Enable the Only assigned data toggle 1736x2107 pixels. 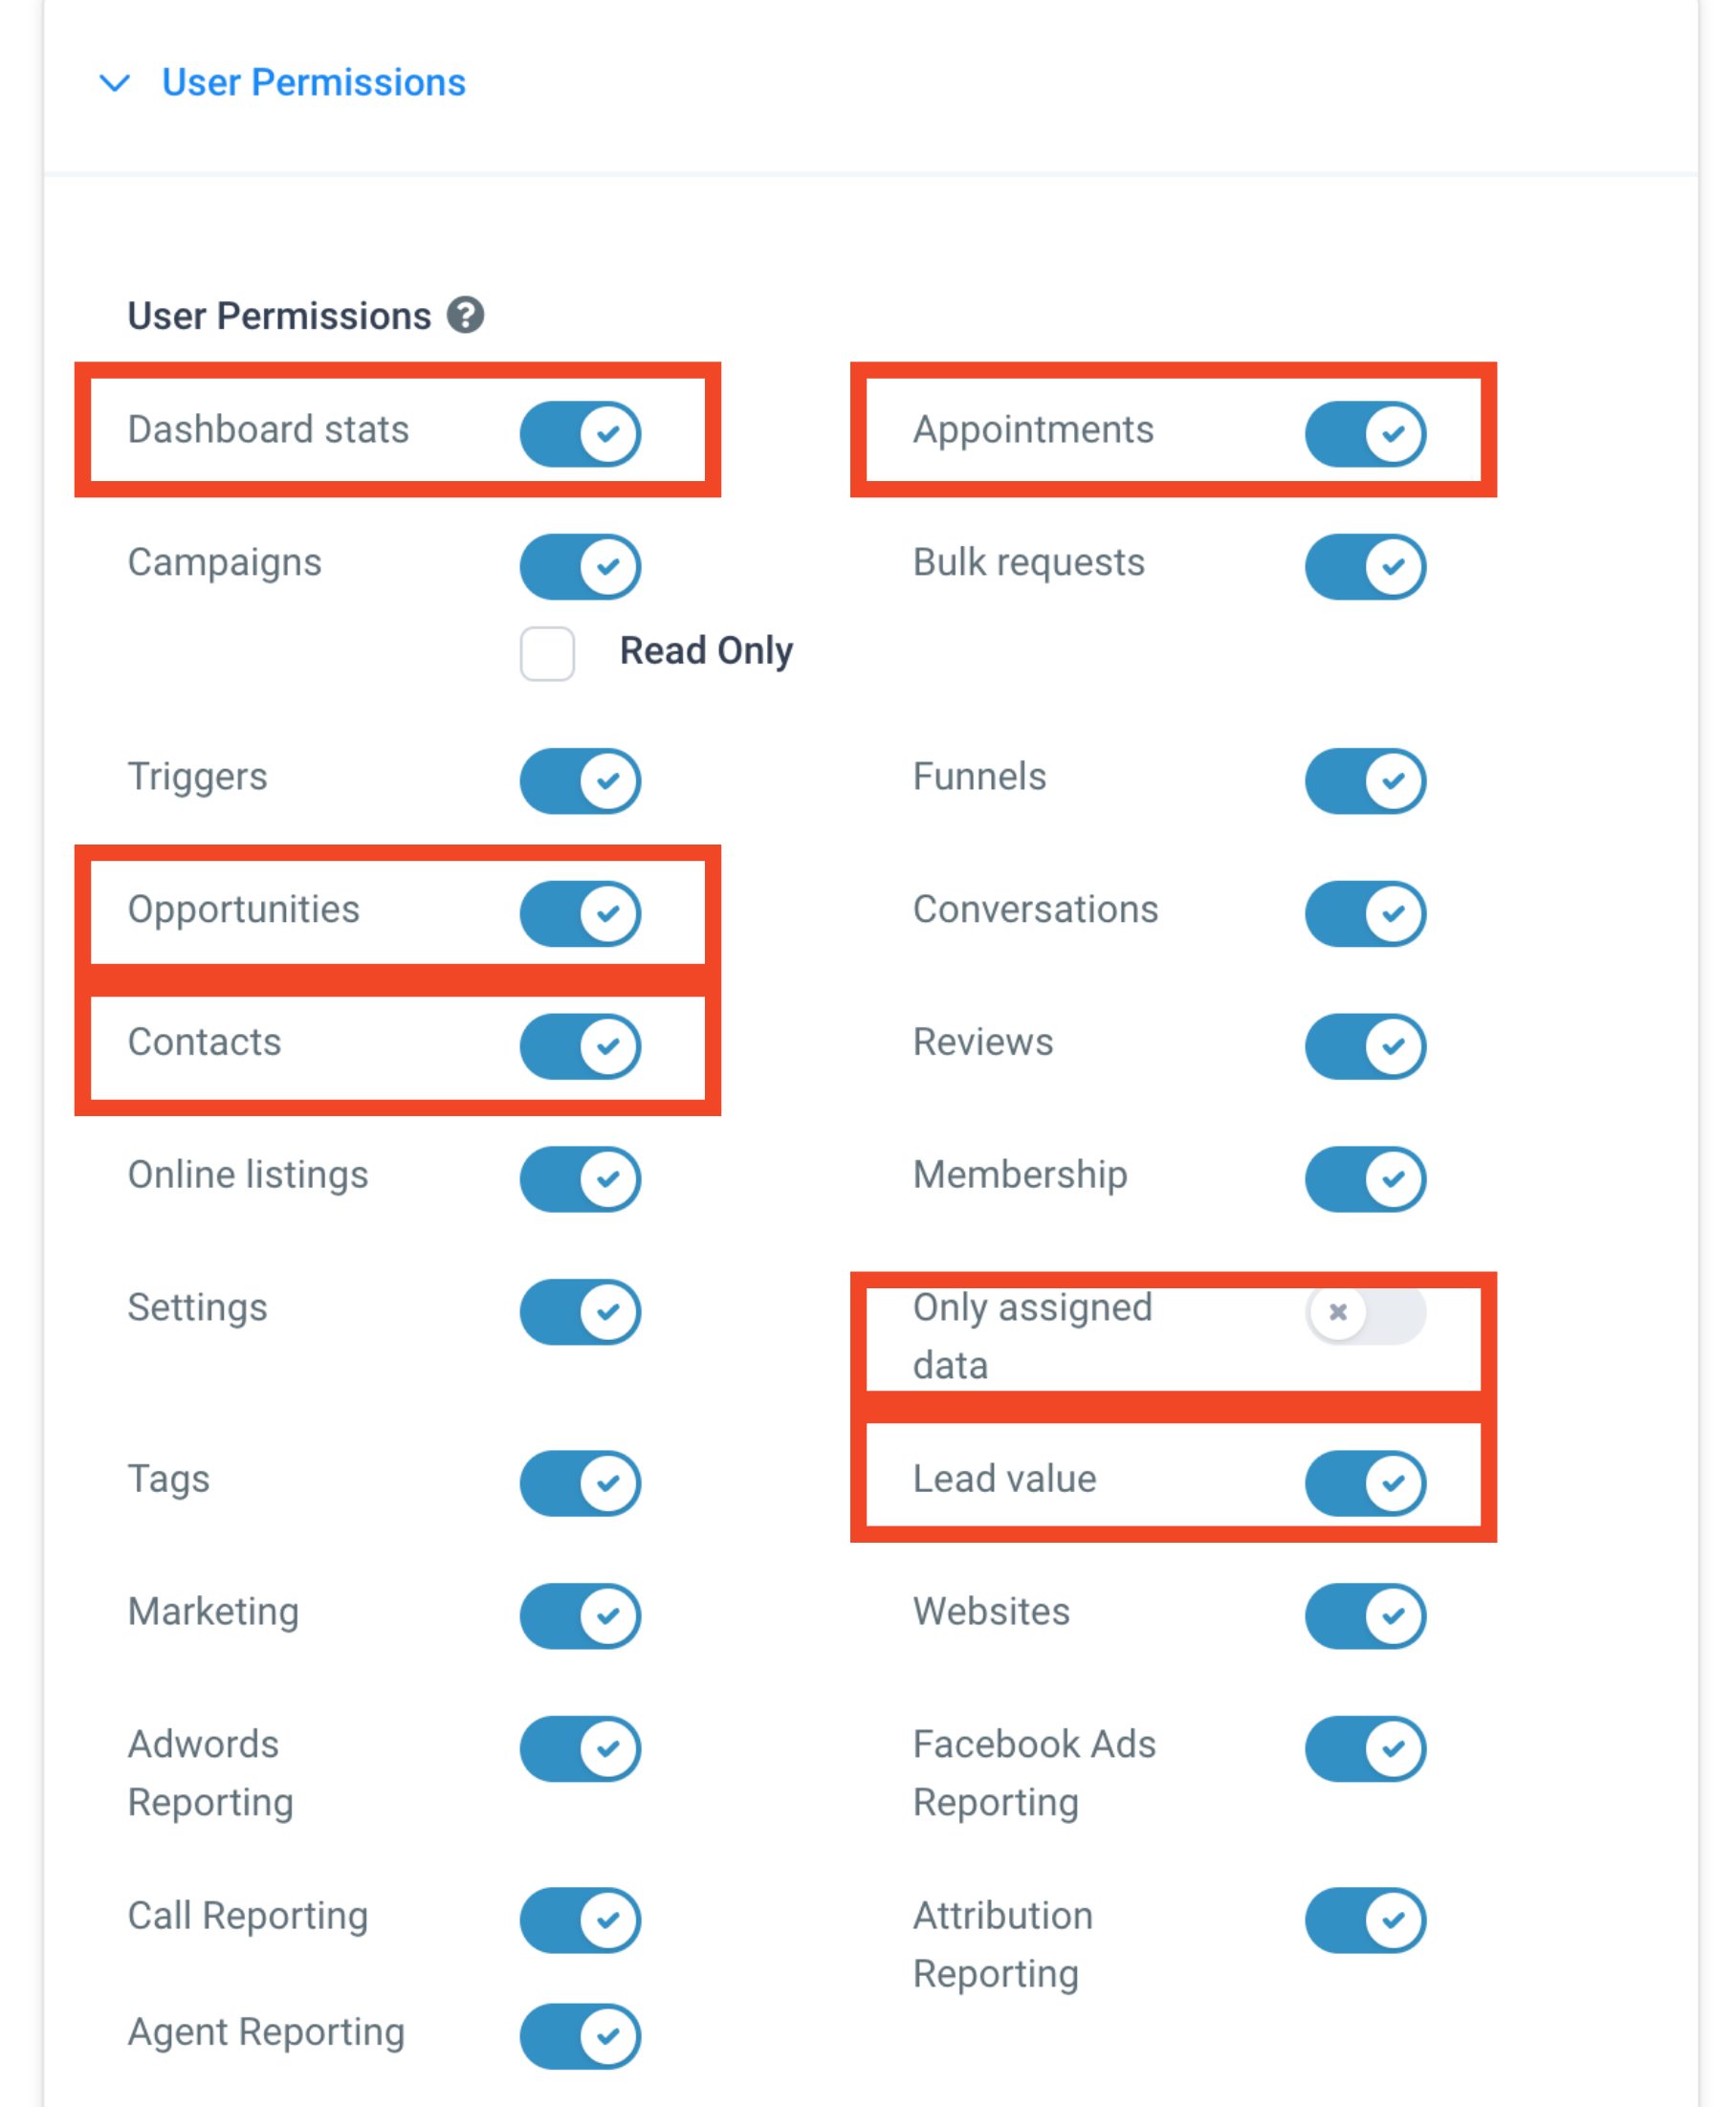(x=1365, y=1311)
